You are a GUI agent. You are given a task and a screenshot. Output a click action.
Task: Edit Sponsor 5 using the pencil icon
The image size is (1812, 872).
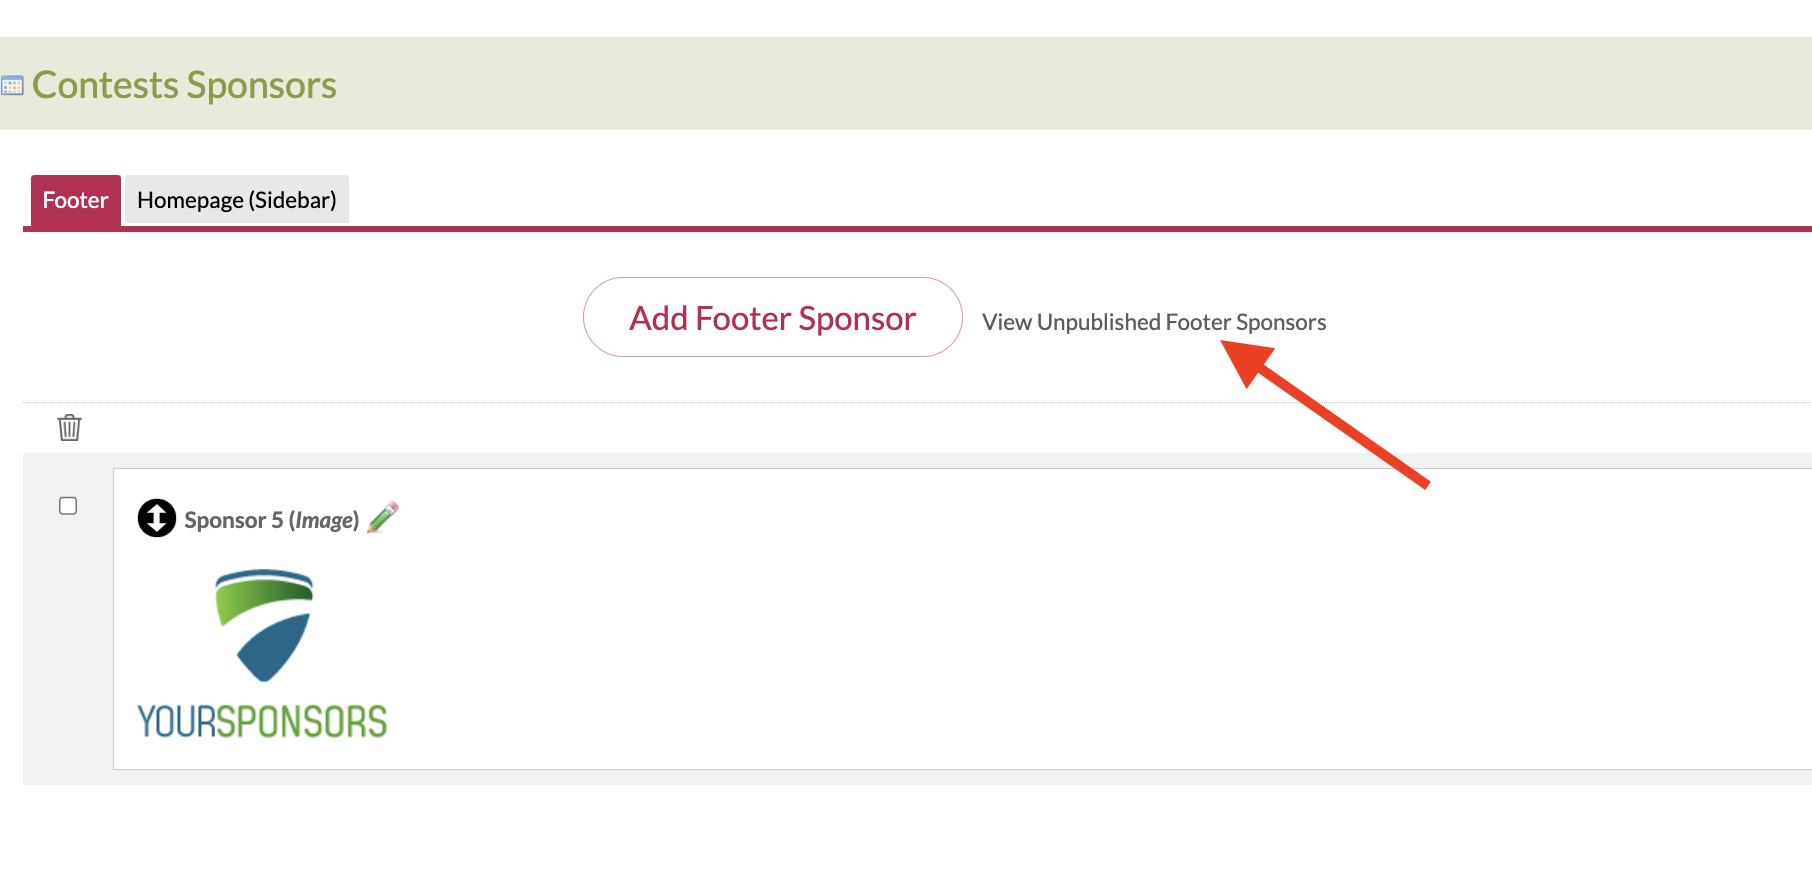[x=383, y=517]
